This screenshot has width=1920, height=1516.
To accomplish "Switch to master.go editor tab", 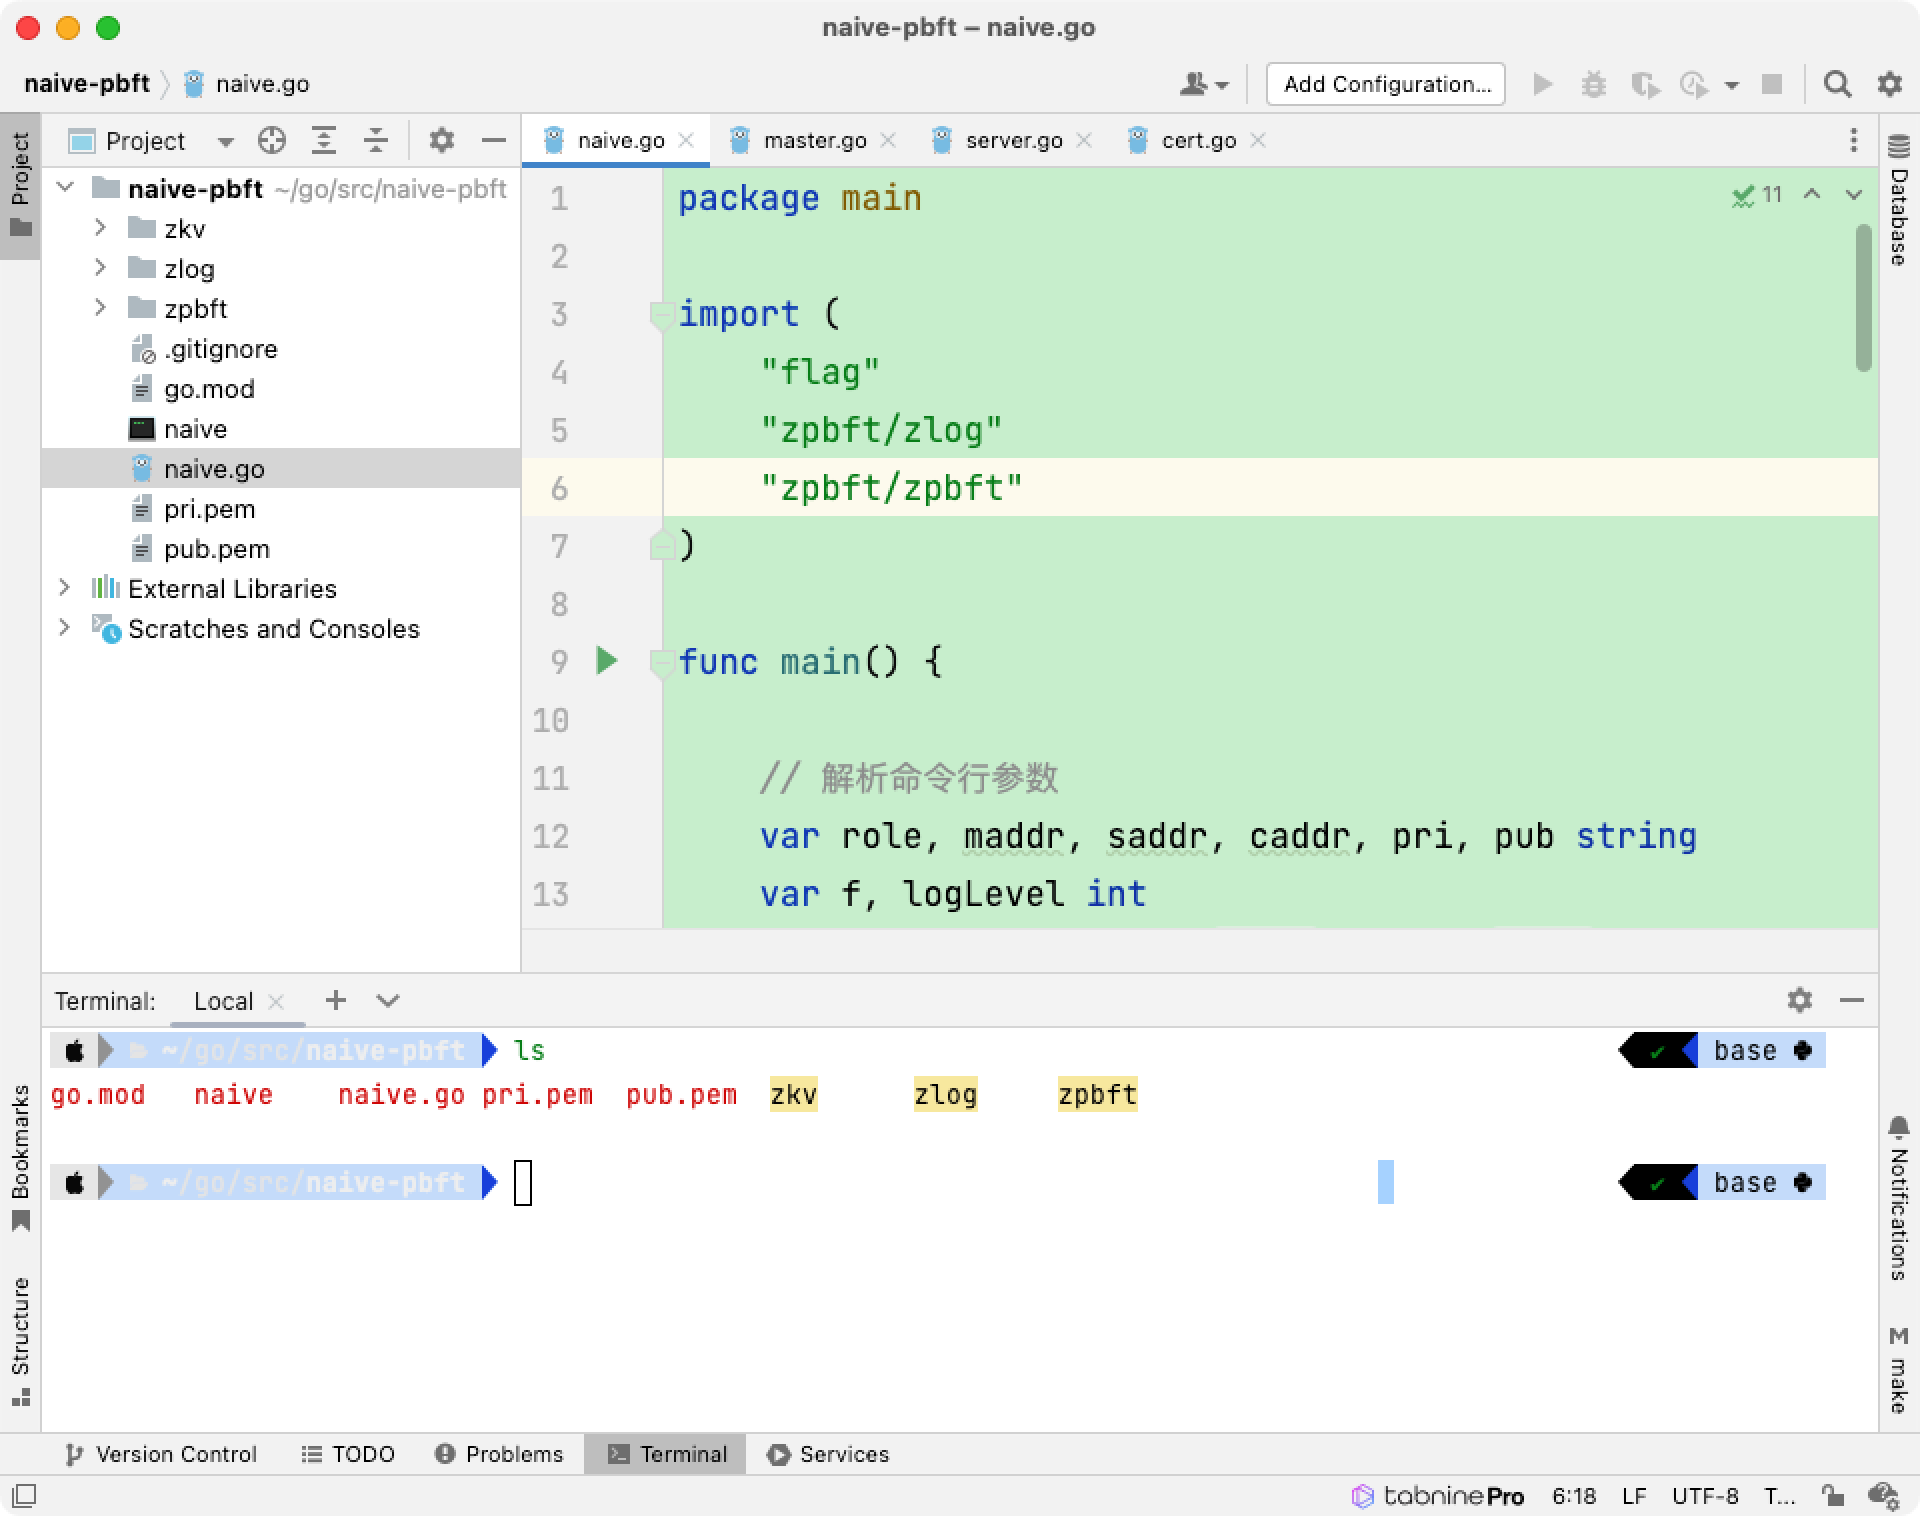I will pyautogui.click(x=813, y=141).
